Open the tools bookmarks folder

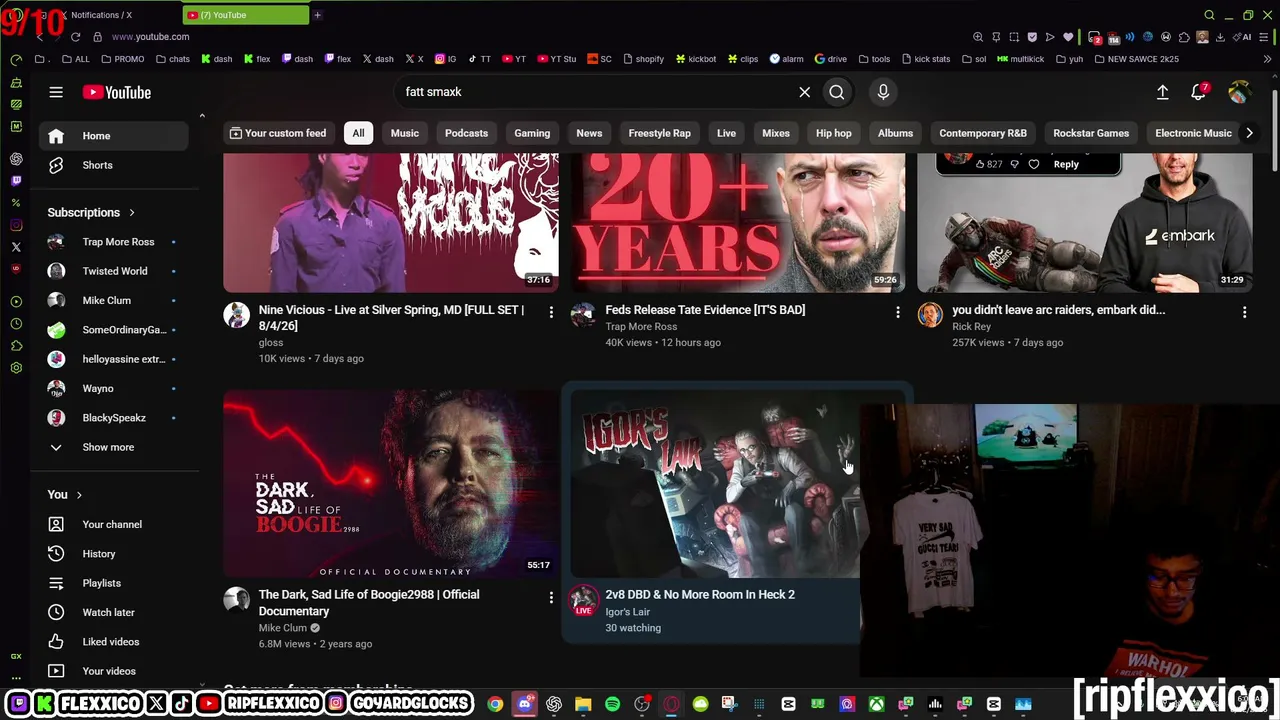click(x=874, y=59)
